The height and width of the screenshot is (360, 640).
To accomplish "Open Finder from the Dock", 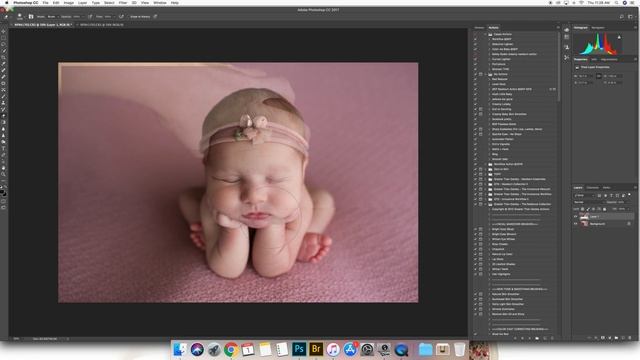I will tap(180, 349).
